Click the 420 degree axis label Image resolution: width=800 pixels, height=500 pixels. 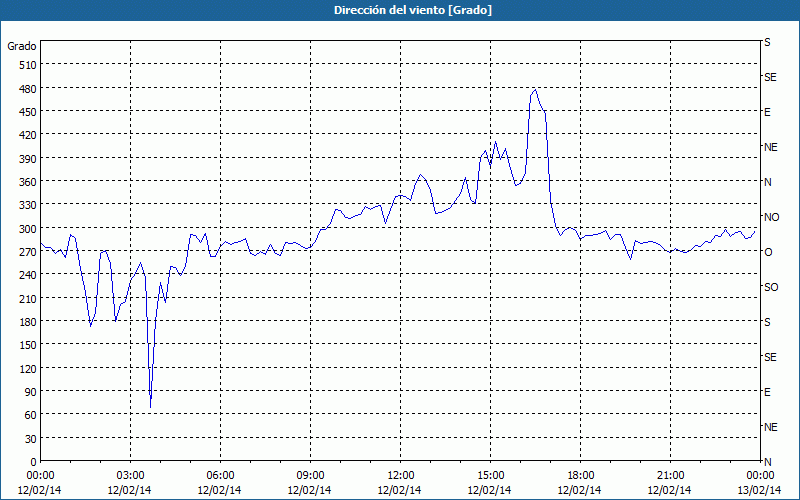coord(28,135)
